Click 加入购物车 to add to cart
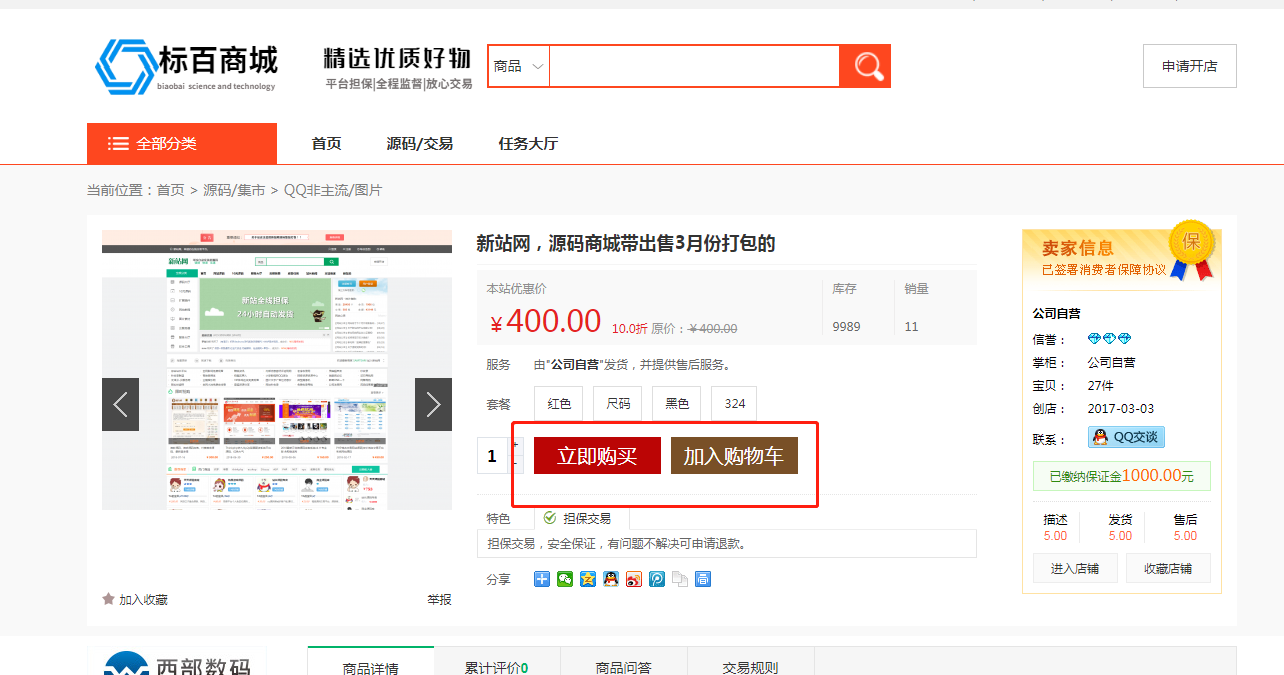1284x675 pixels. [x=733, y=456]
